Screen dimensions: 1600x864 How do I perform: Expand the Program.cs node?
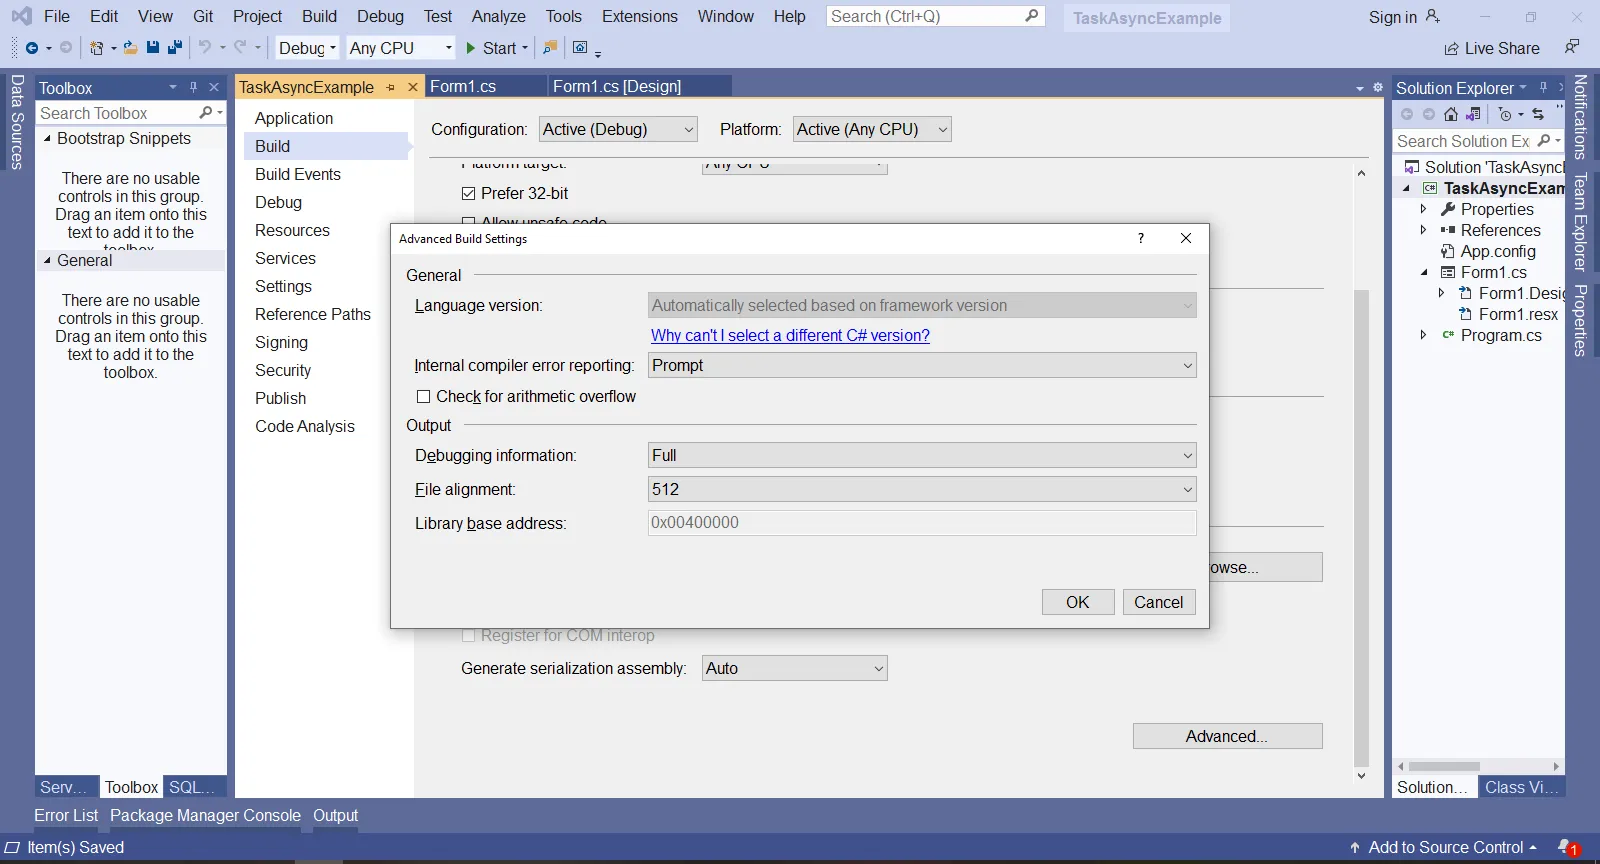pos(1424,336)
